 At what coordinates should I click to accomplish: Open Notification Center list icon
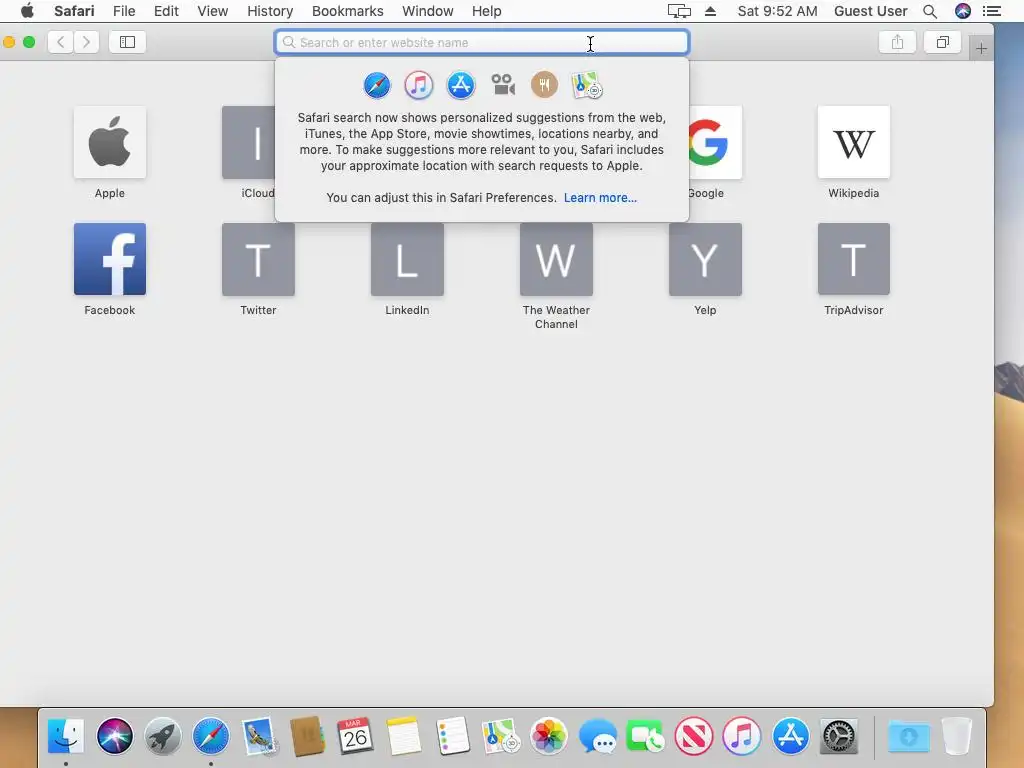point(992,11)
